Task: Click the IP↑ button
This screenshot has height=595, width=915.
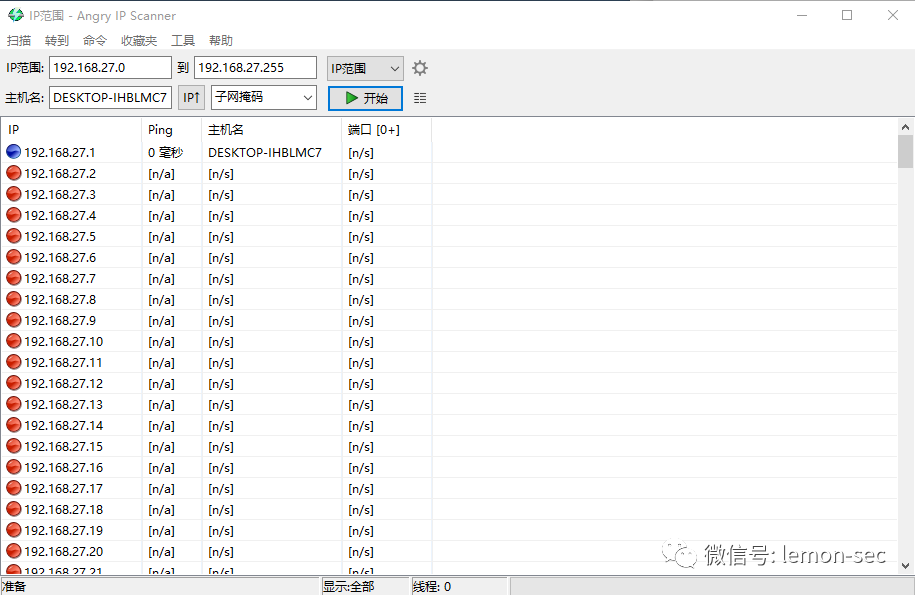Action: [x=191, y=97]
